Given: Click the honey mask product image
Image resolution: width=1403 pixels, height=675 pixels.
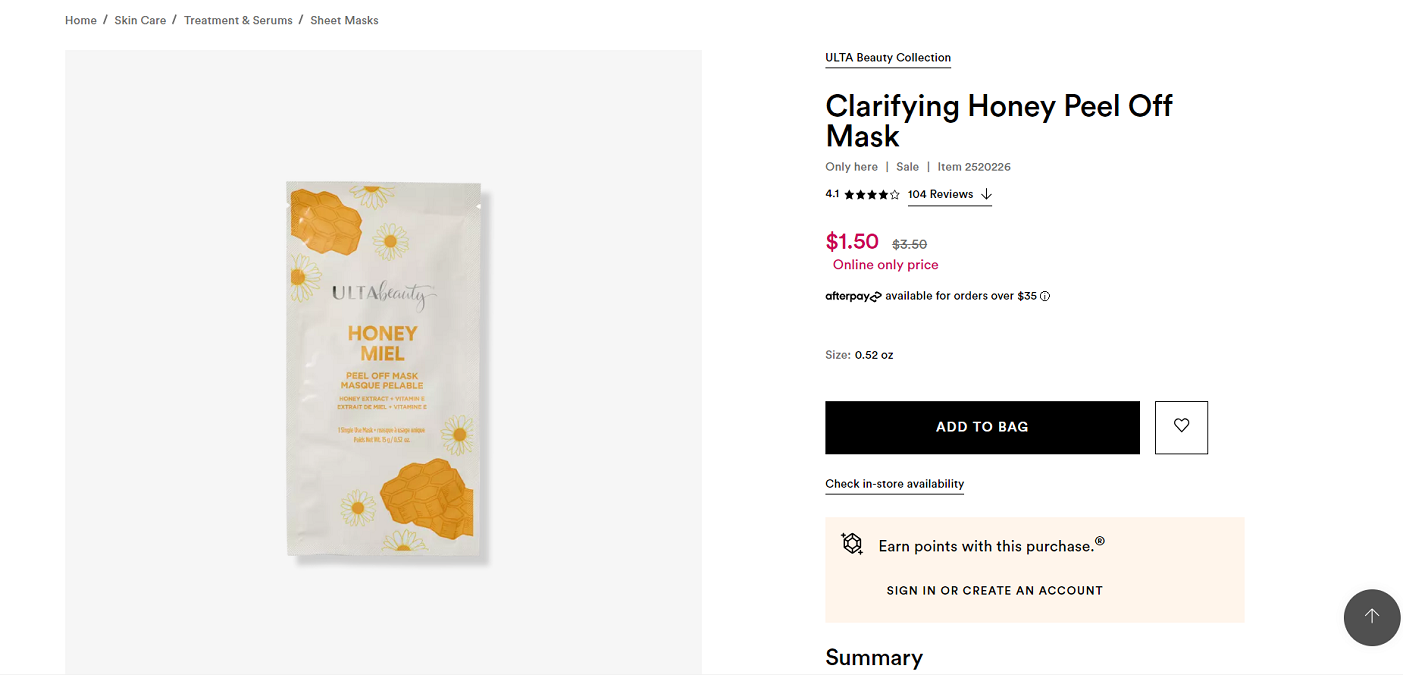Looking at the screenshot, I should tap(383, 370).
